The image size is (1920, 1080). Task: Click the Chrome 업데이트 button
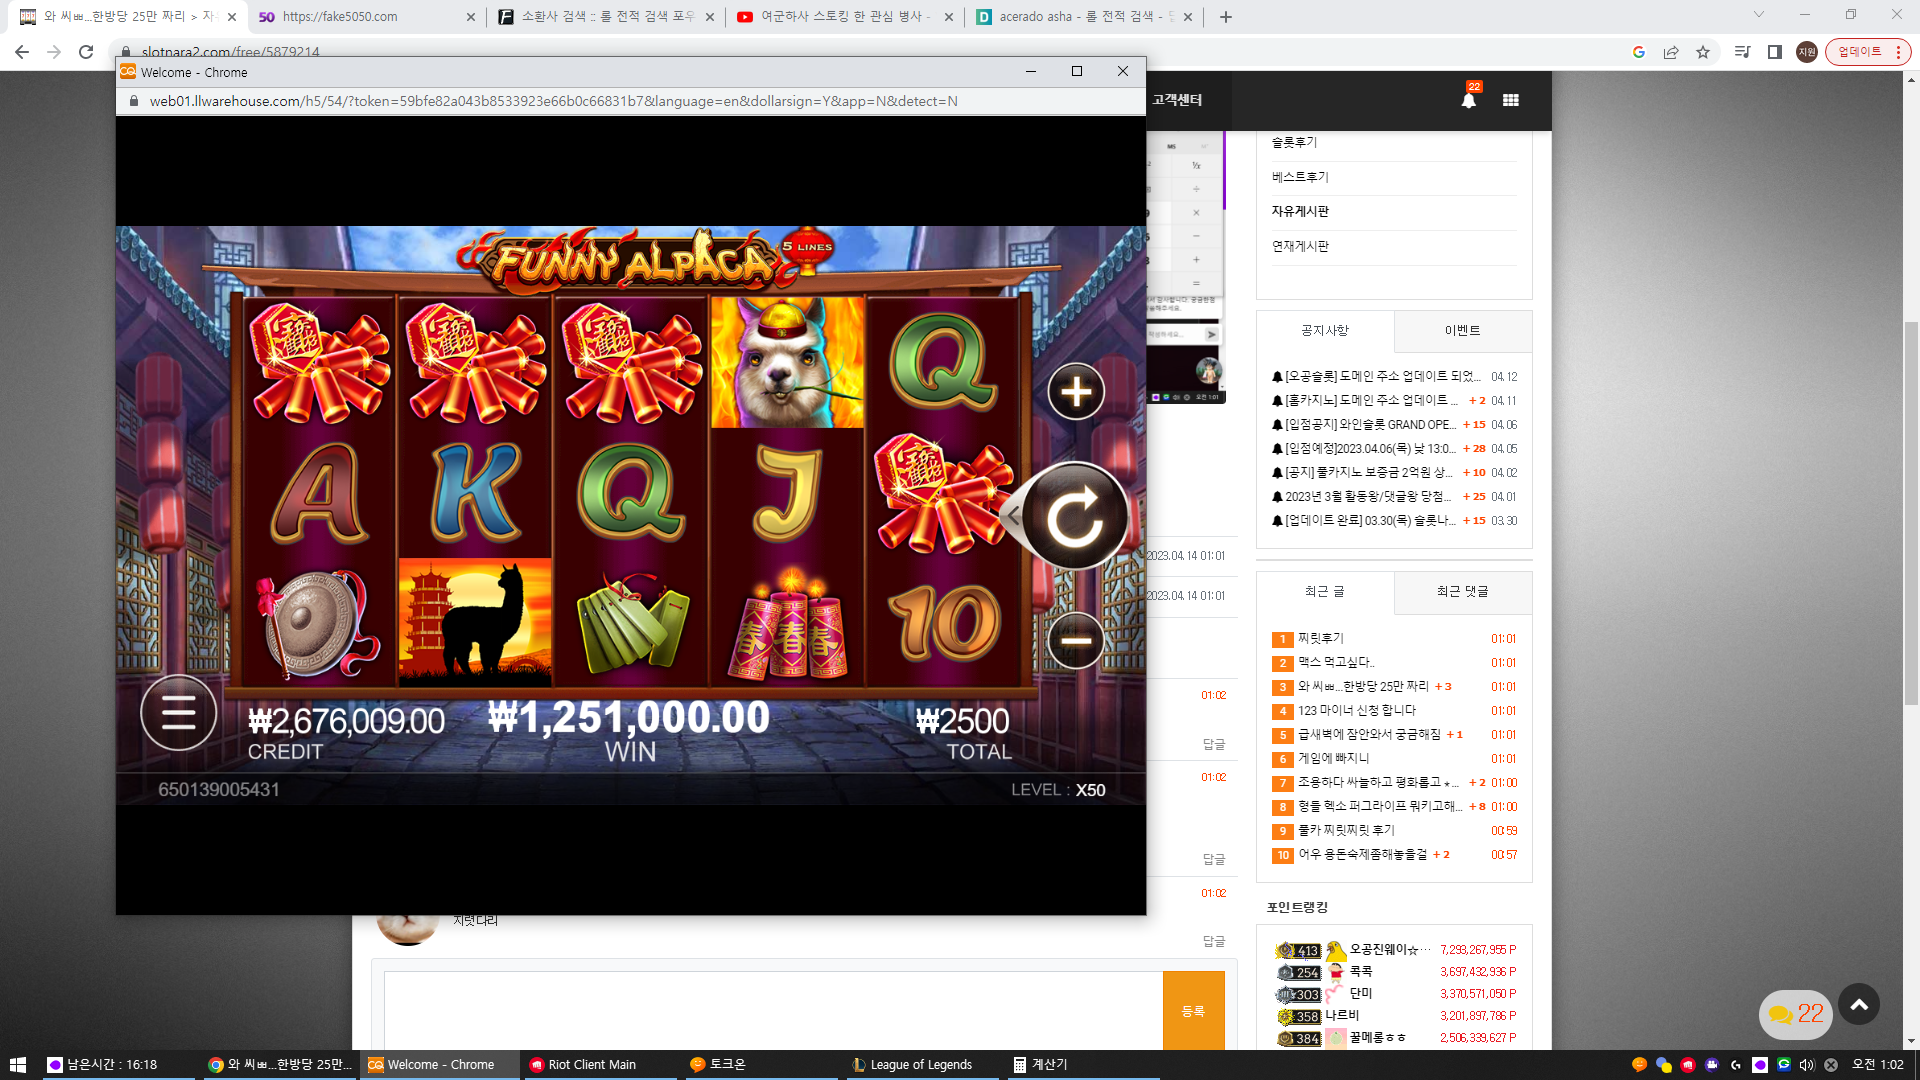1867,52
